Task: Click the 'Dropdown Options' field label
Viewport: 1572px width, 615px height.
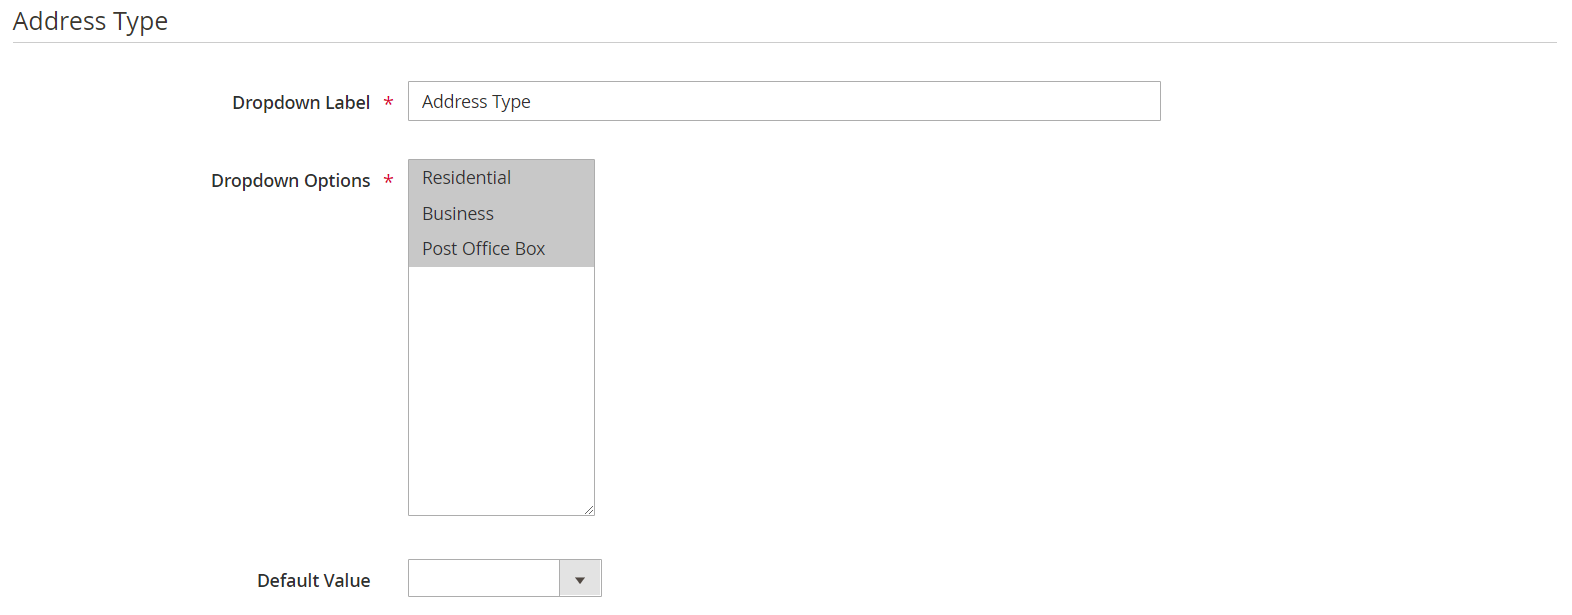Action: pyautogui.click(x=290, y=181)
